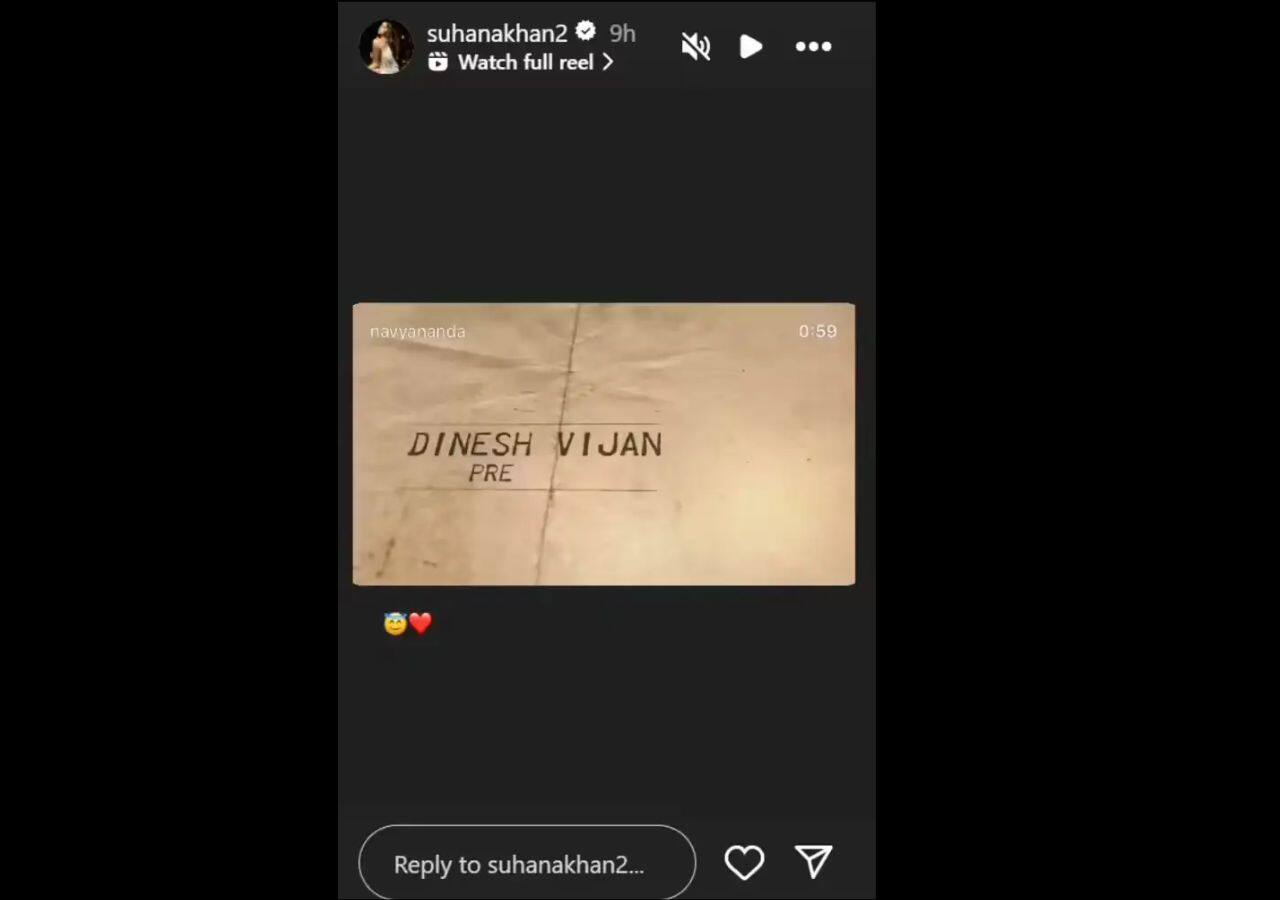The width and height of the screenshot is (1280, 900).
Task: Focus the Reply to suhanakhan2 input field
Action: [527, 863]
